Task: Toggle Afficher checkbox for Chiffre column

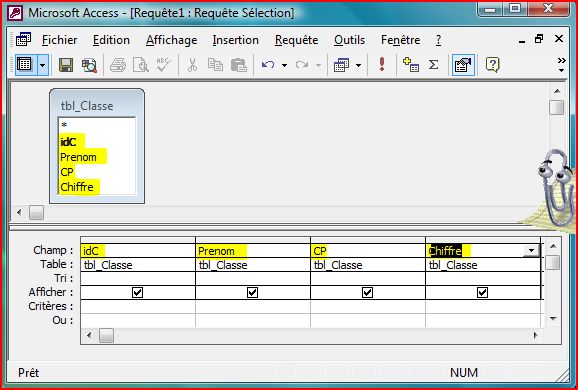Action: point(482,292)
